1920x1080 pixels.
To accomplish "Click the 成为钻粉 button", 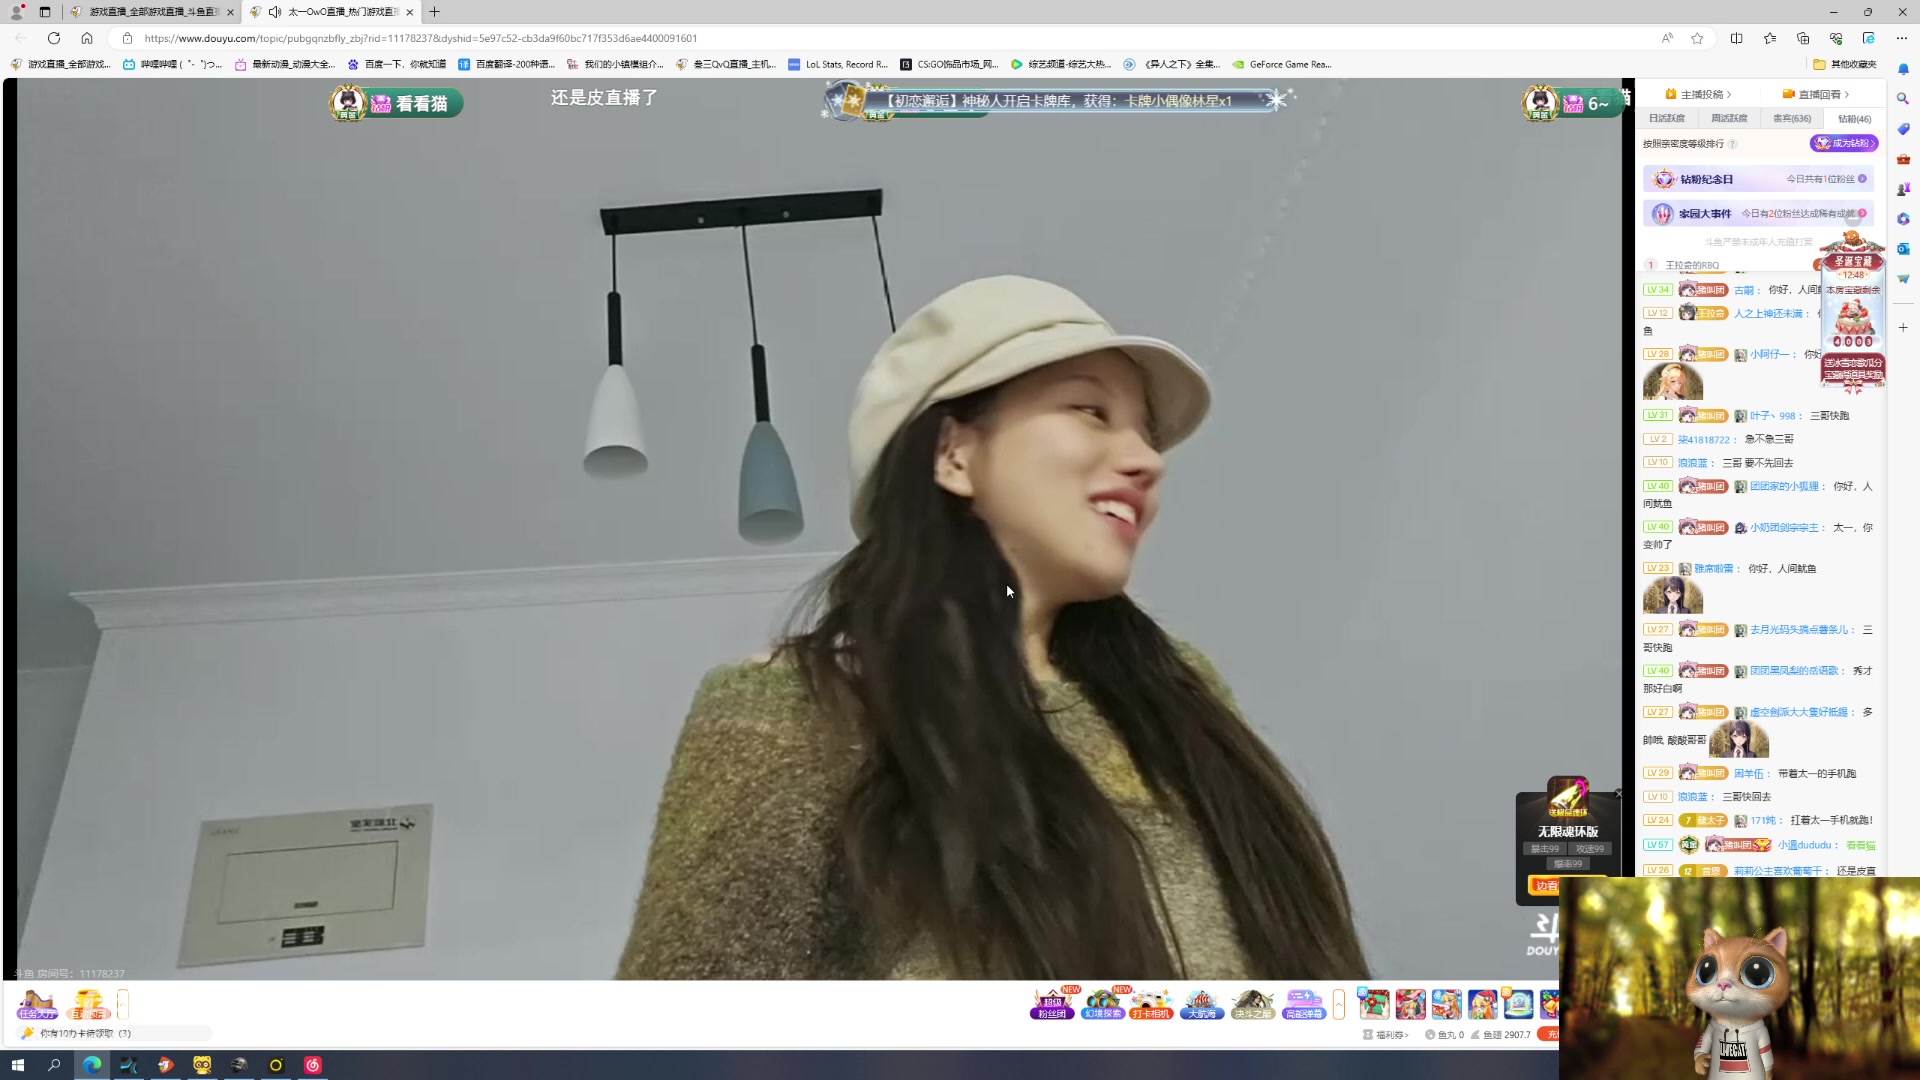I will [x=1843, y=143].
